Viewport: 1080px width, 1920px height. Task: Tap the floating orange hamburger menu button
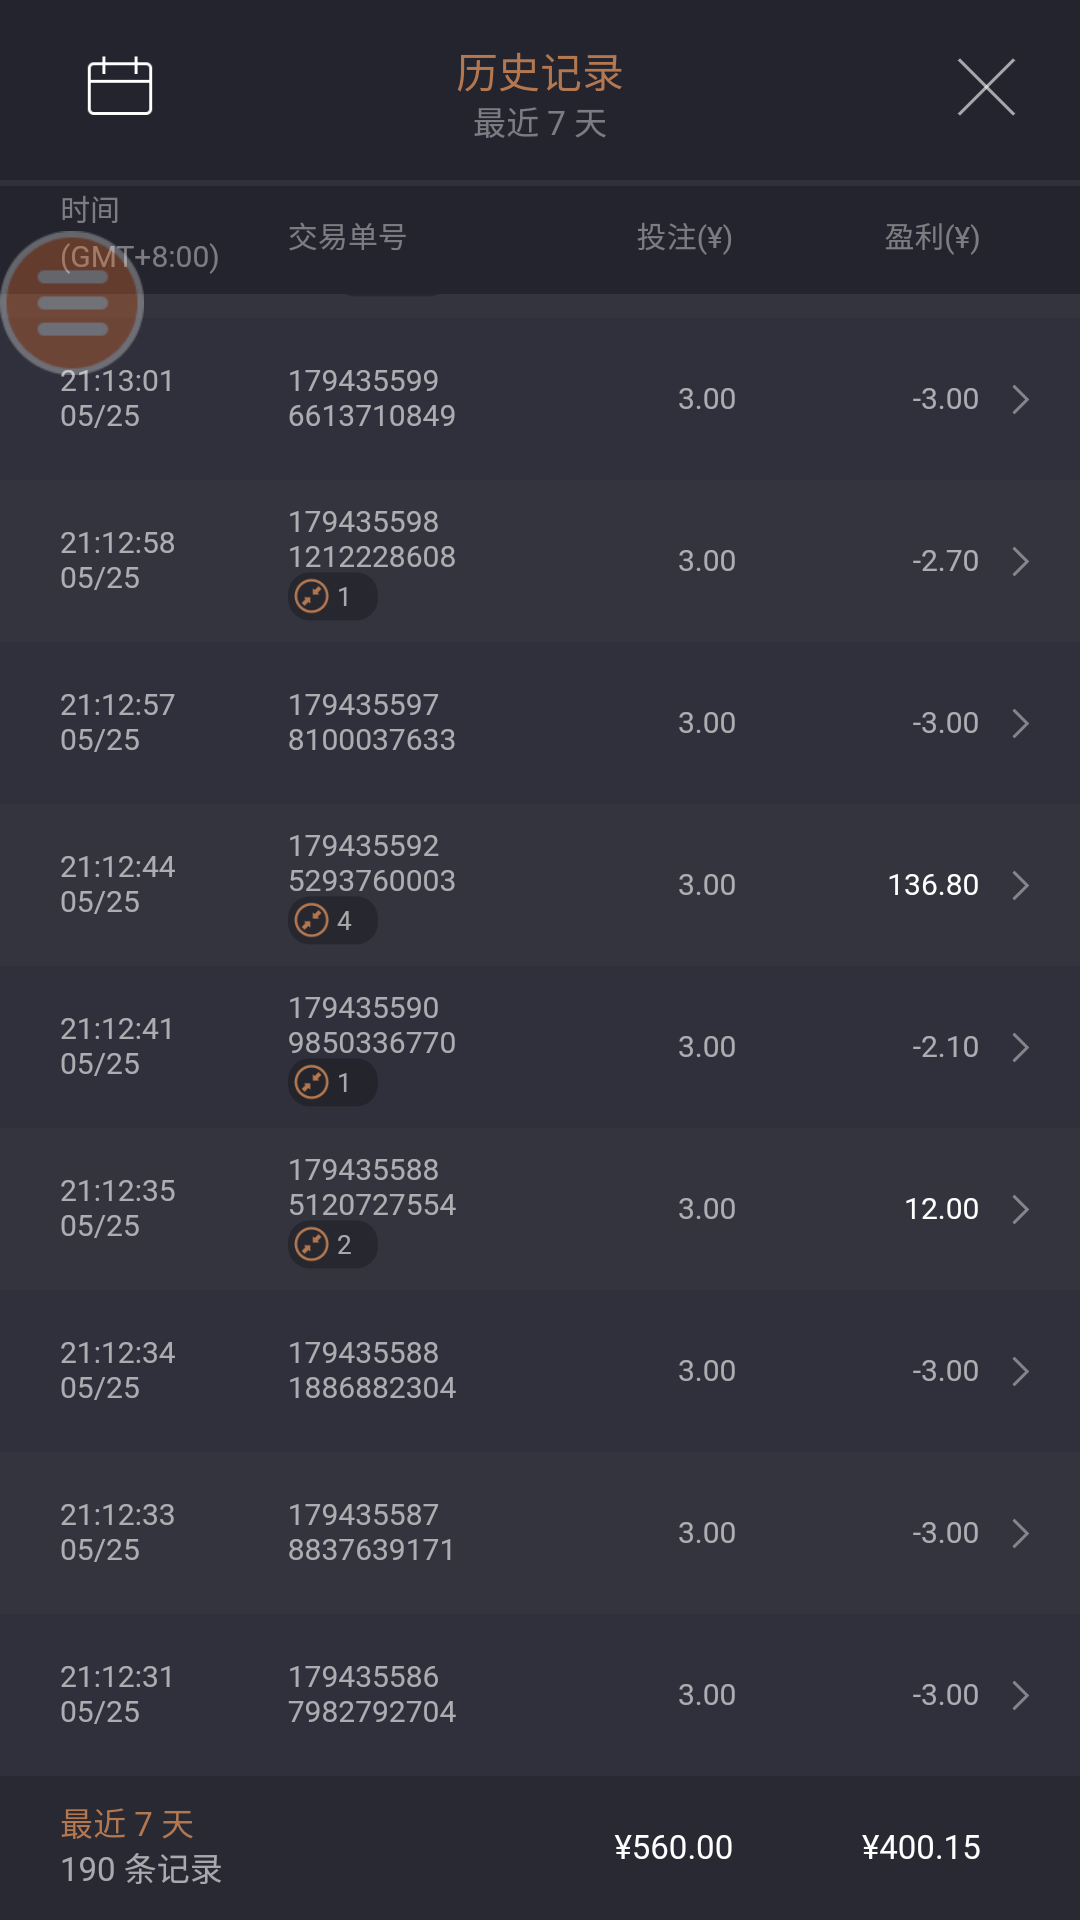[x=72, y=302]
